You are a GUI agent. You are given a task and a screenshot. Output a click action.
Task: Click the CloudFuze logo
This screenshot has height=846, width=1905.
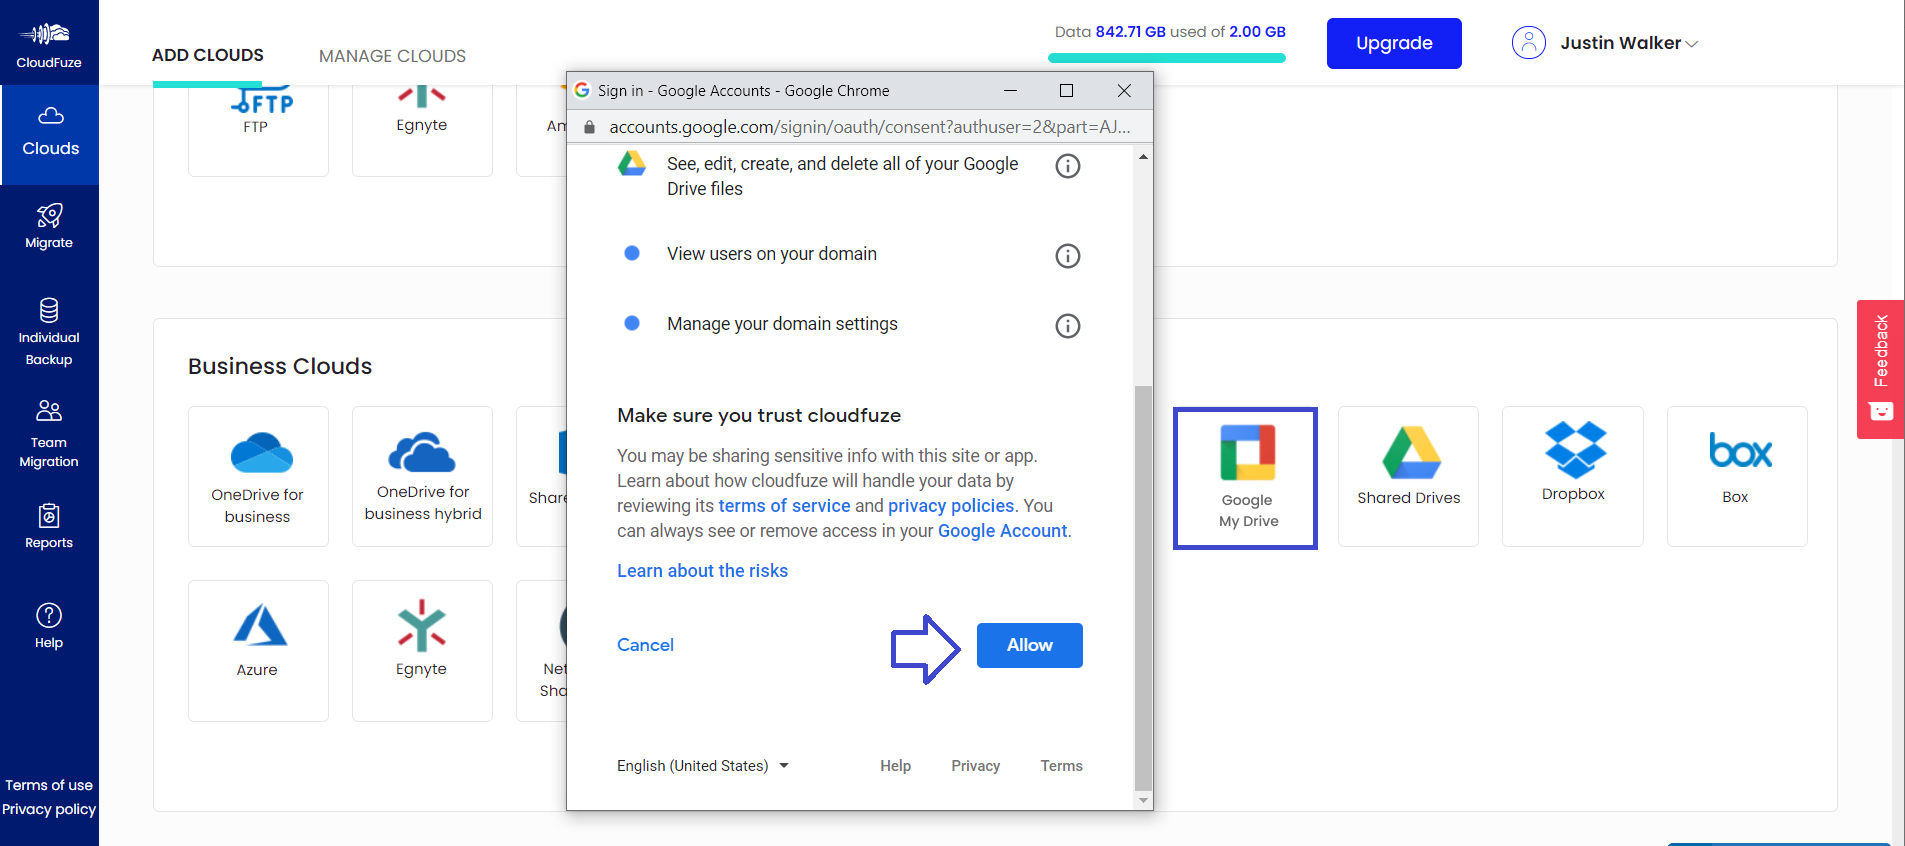[x=49, y=44]
